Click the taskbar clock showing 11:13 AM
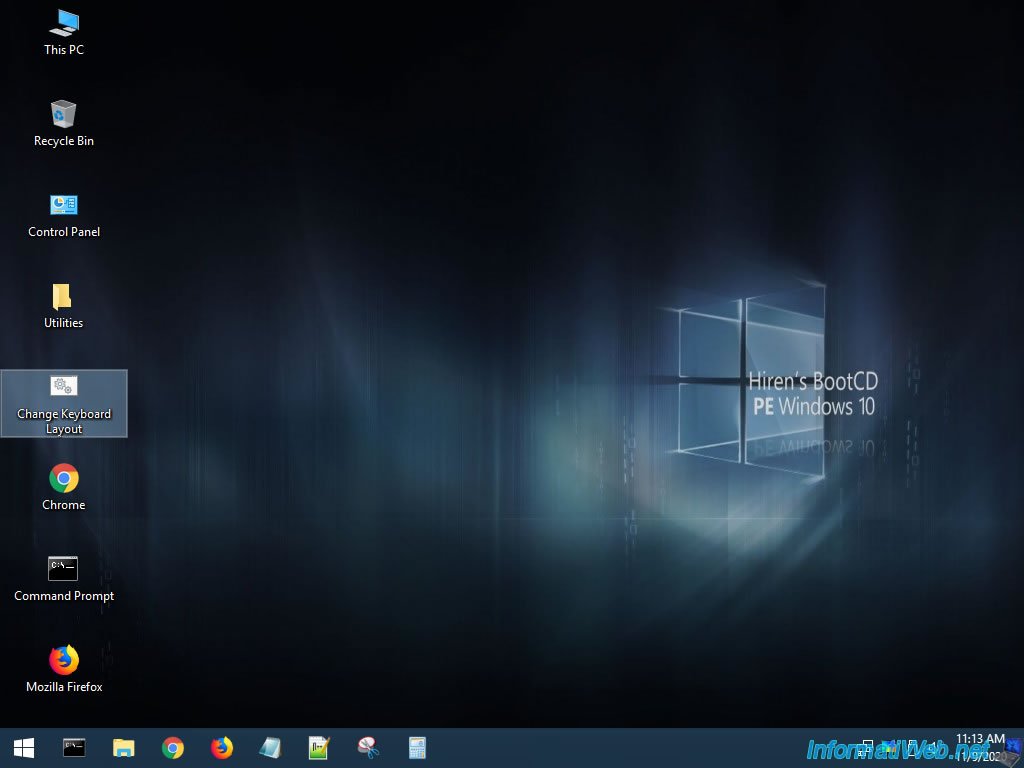The image size is (1024, 768). coord(979,747)
